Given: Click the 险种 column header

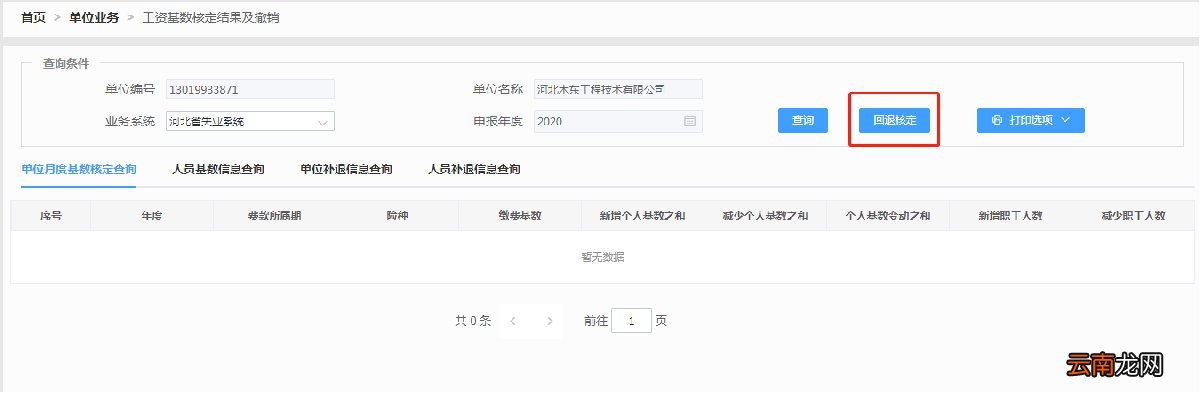Looking at the screenshot, I should (x=397, y=216).
